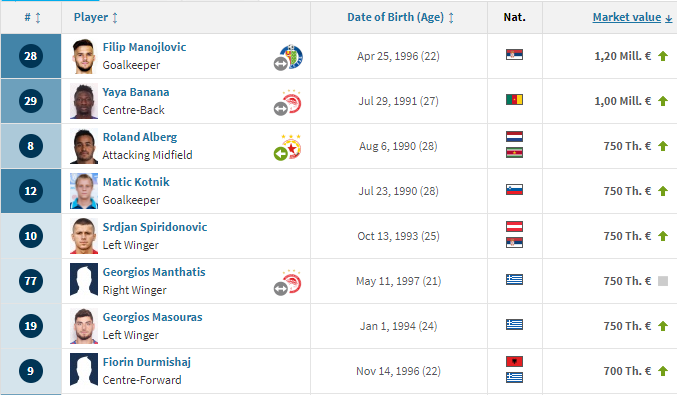Open Georgios Masouras profile link
The height and width of the screenshot is (395, 677).
click(152, 317)
